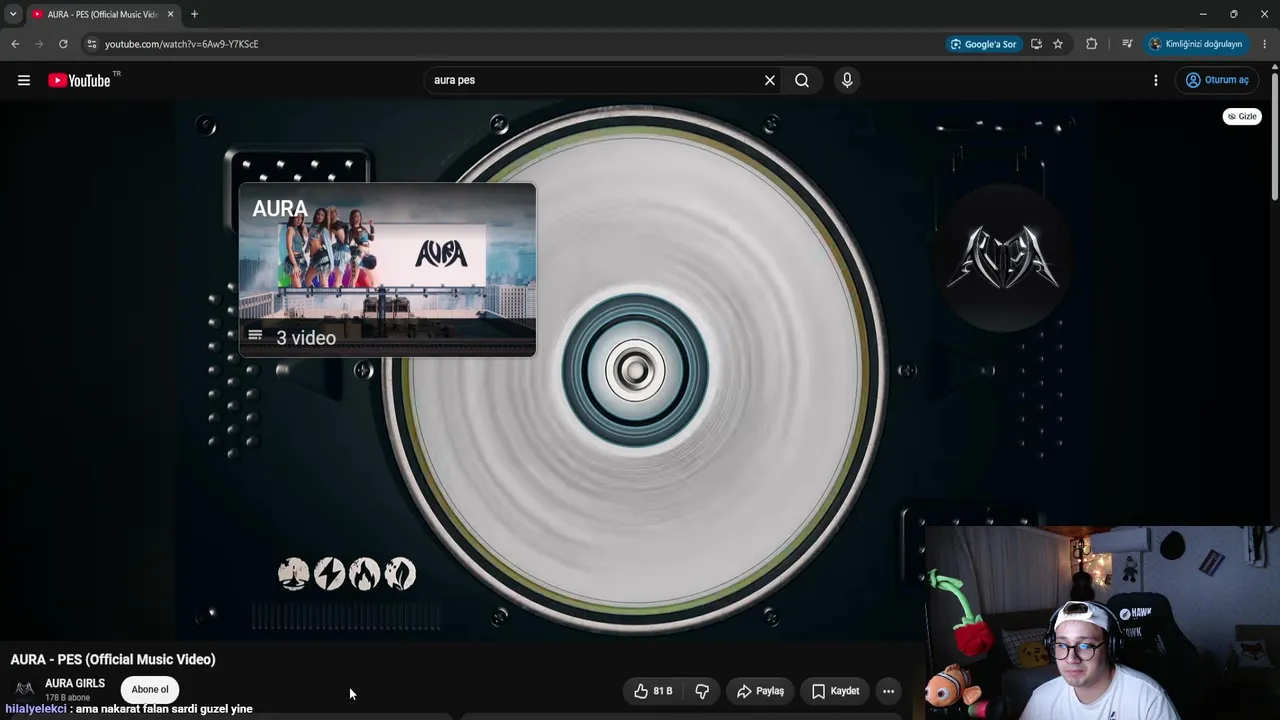Hide end cards with Gizle button
1280x720 pixels.
coord(1242,116)
